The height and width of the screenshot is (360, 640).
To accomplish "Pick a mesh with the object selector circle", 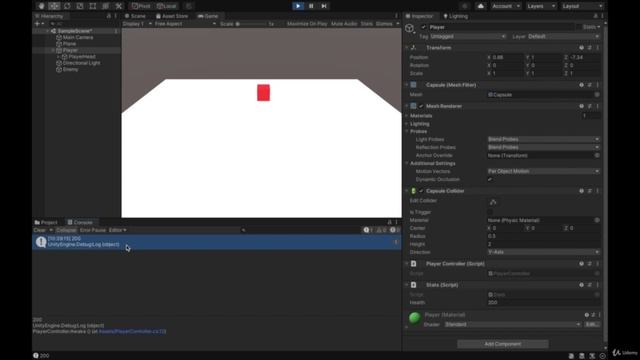I will point(597,95).
